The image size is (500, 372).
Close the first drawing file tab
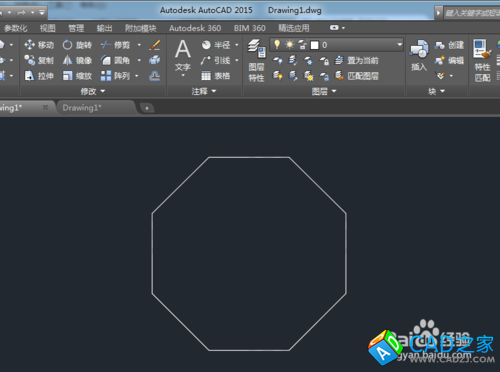click(x=45, y=107)
